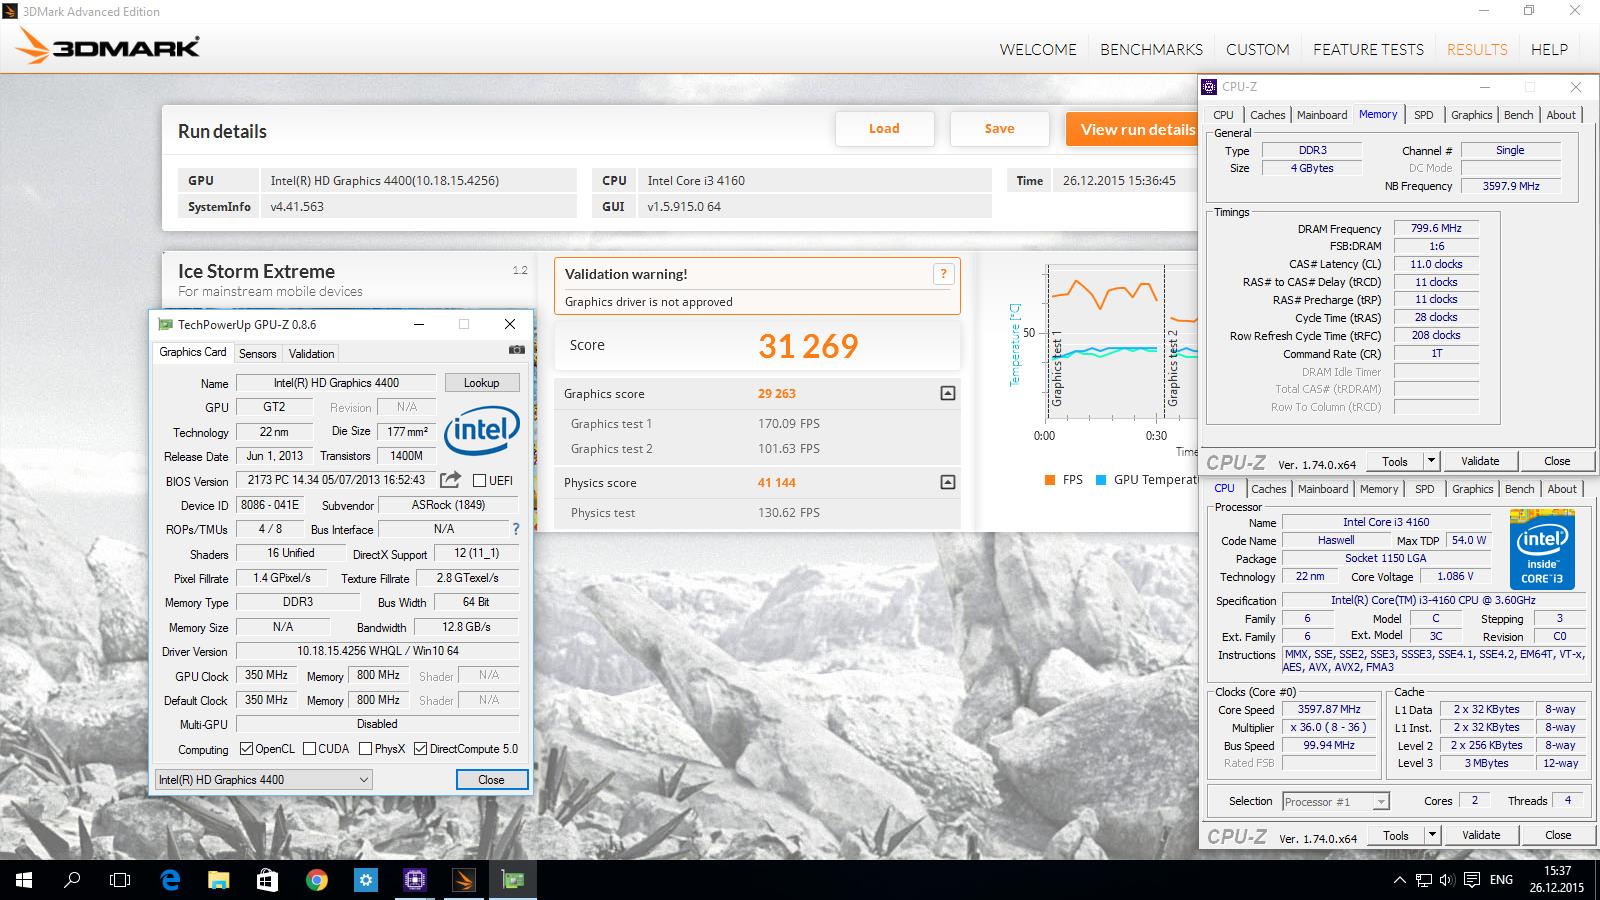Toggle the OpenCL checkbox
The image size is (1600, 900).
[246, 748]
